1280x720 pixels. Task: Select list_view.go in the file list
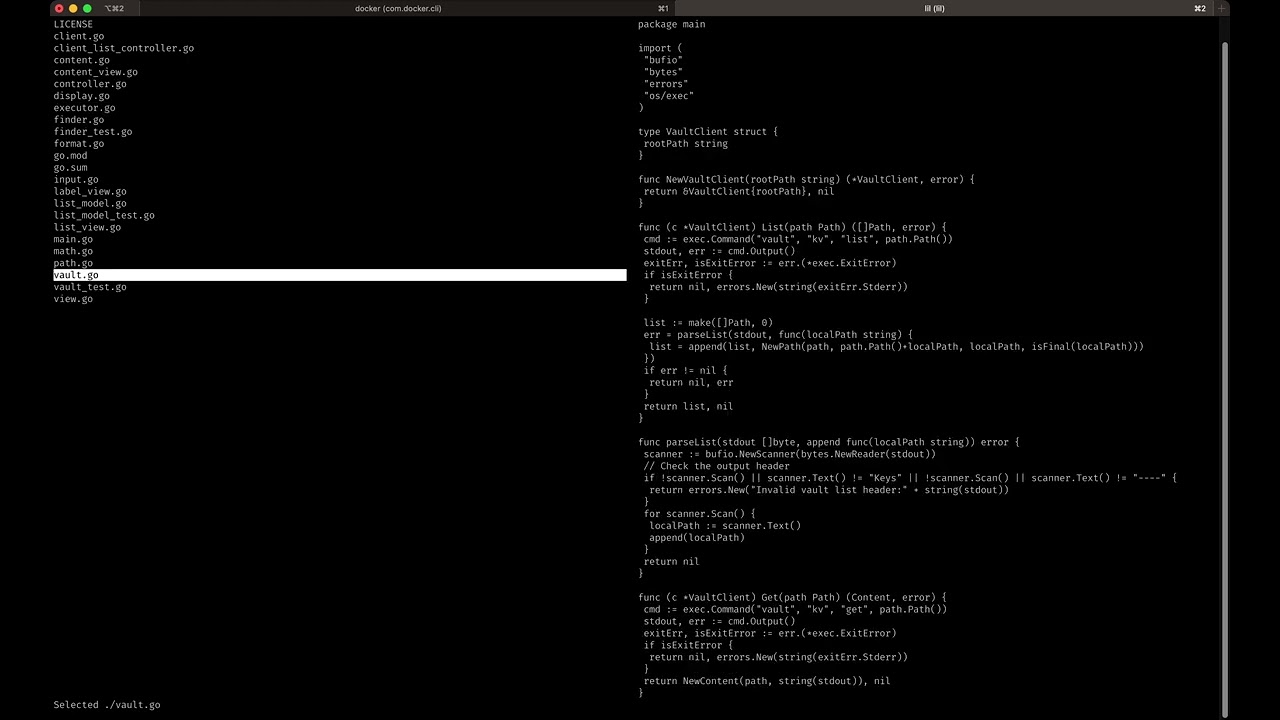pyautogui.click(x=87, y=228)
